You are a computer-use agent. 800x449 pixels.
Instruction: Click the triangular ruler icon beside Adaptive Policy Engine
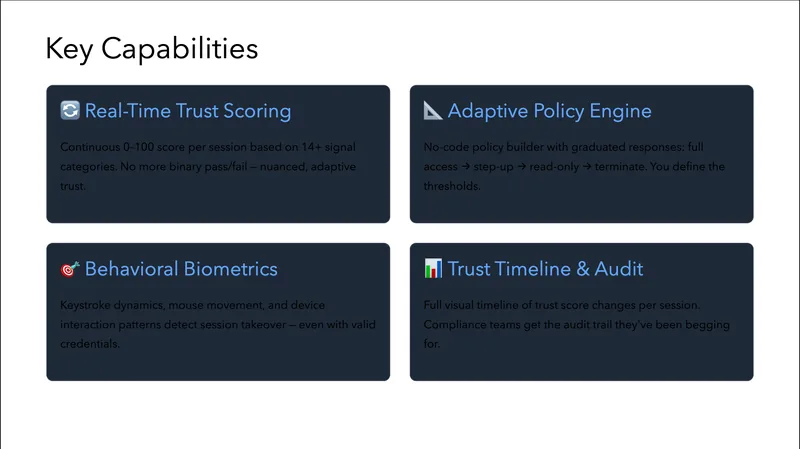(x=433, y=111)
